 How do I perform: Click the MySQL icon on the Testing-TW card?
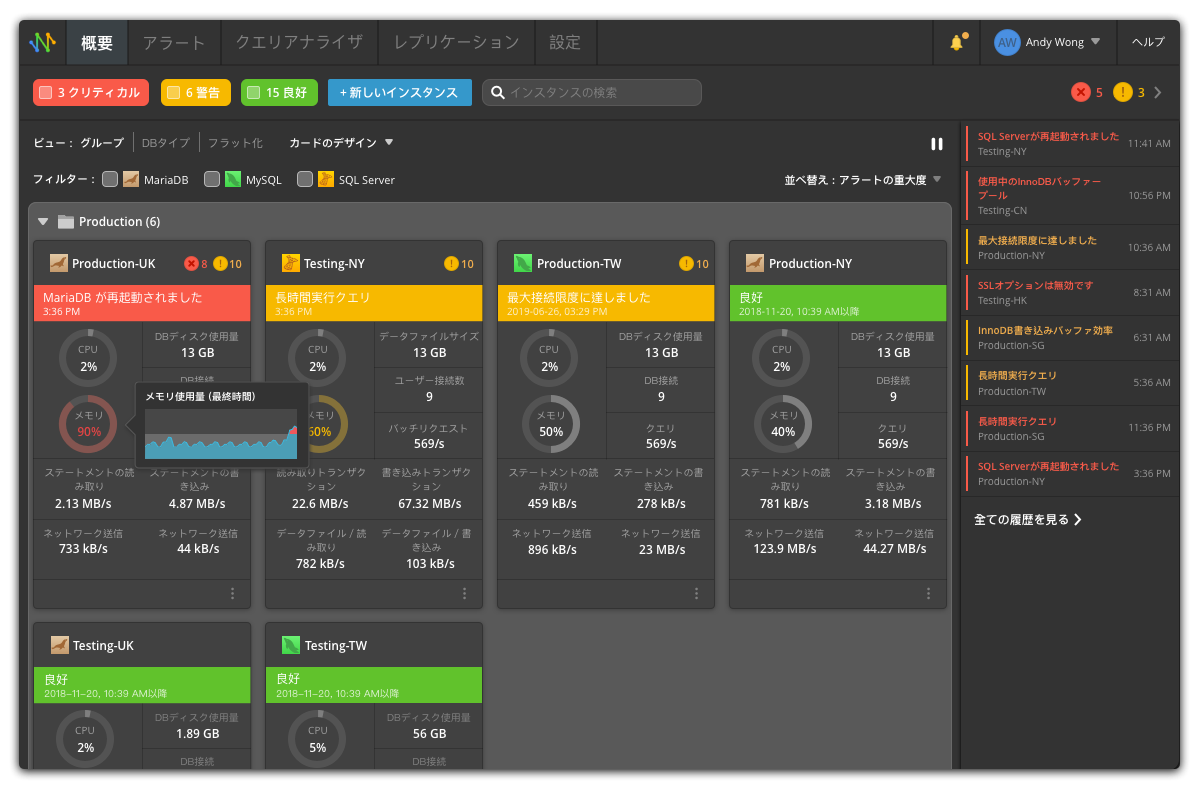pos(291,645)
